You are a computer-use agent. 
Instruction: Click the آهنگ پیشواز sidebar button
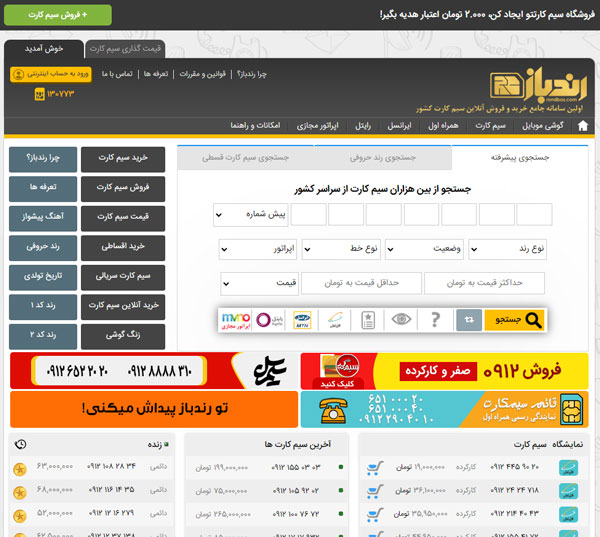coord(43,218)
